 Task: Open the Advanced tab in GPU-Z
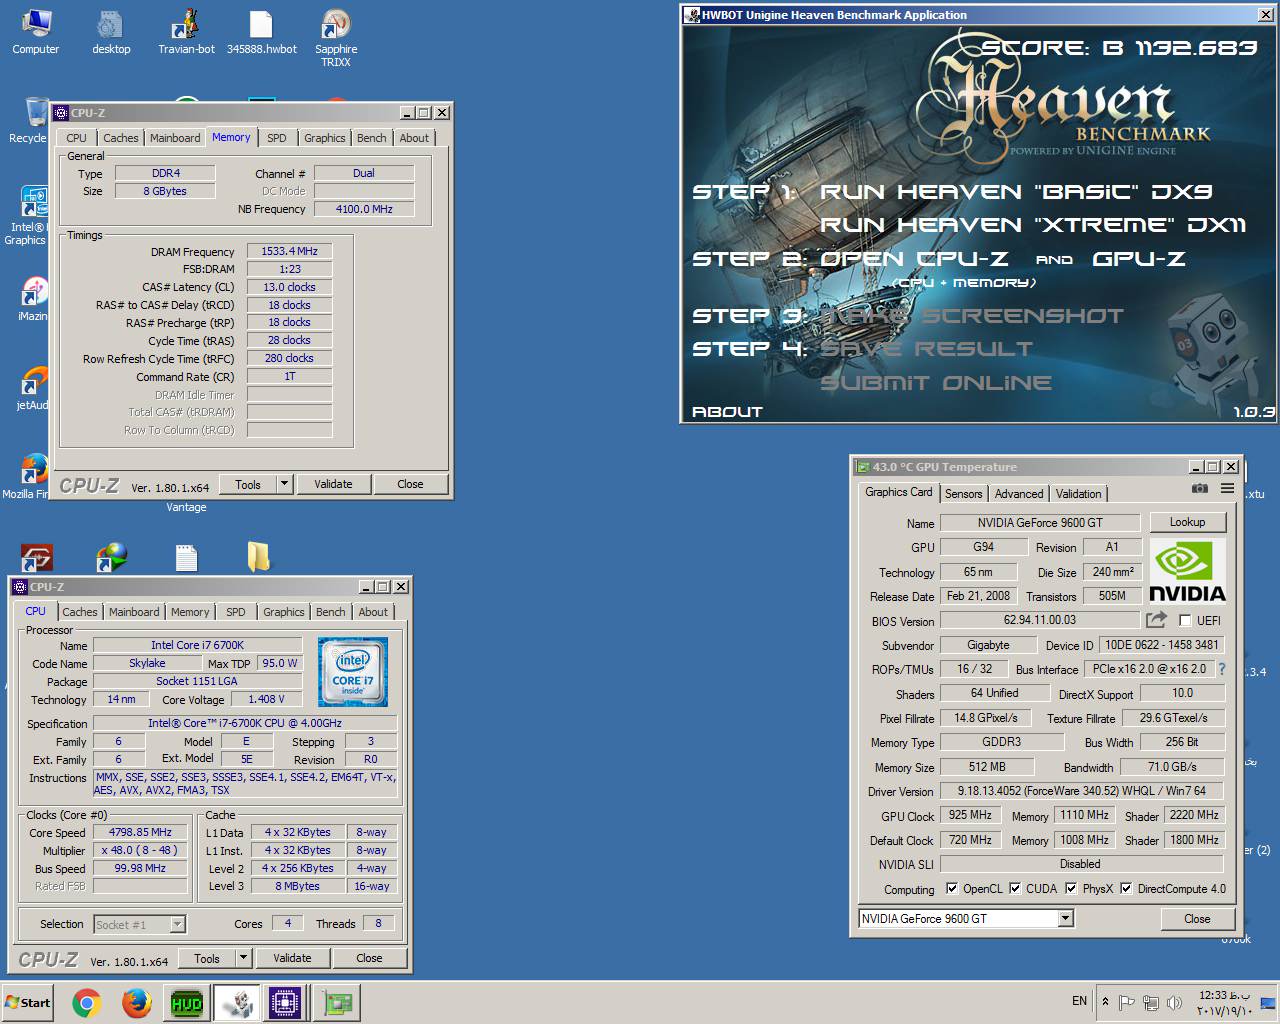coord(1019,493)
